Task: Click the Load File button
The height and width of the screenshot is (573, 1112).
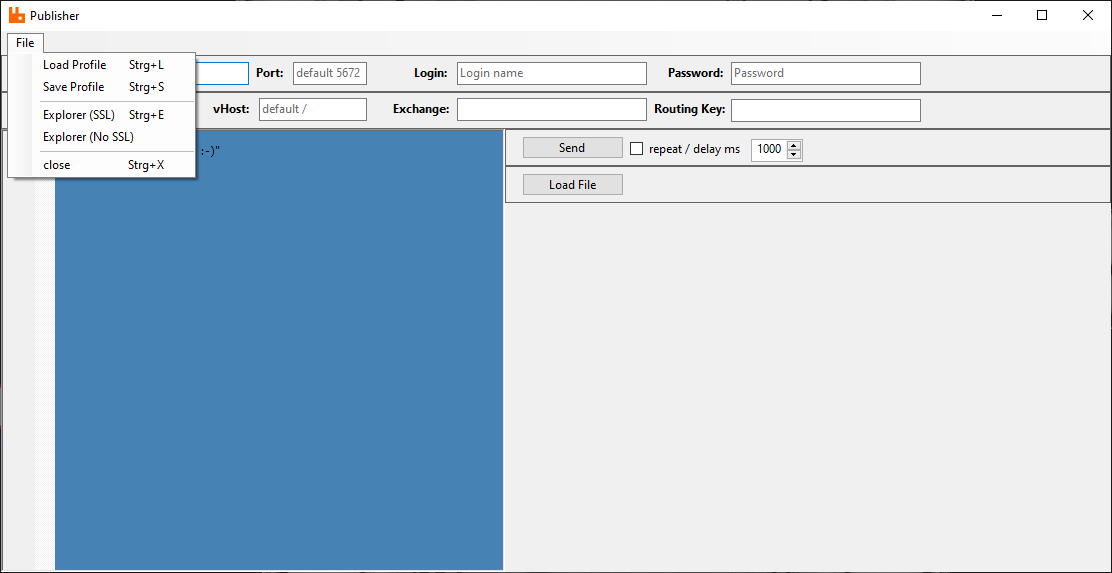Action: click(572, 185)
